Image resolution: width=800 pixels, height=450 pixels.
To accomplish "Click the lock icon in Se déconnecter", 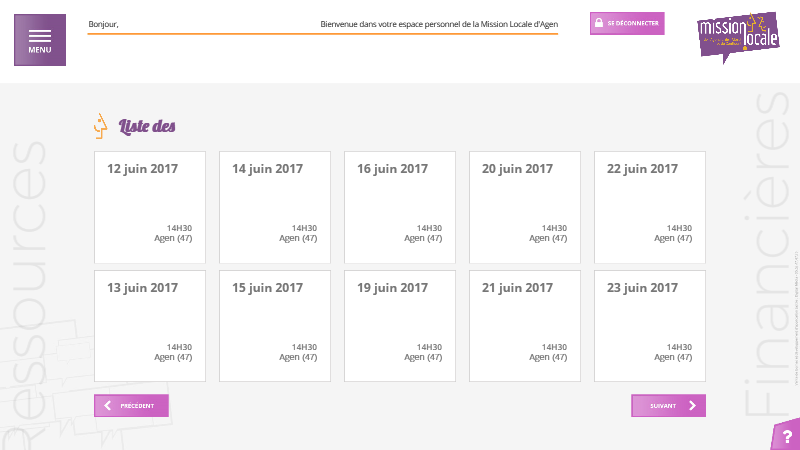I will (599, 22).
